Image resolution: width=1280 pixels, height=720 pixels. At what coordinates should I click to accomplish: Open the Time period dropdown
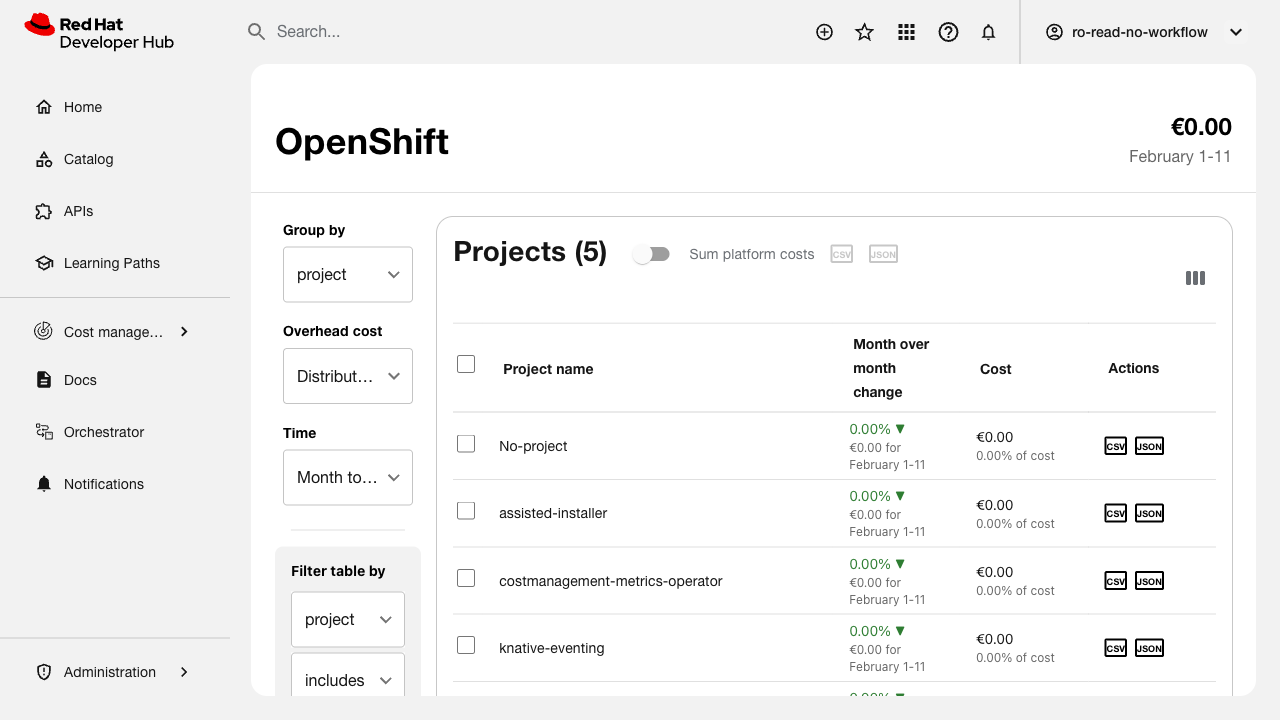(x=348, y=477)
